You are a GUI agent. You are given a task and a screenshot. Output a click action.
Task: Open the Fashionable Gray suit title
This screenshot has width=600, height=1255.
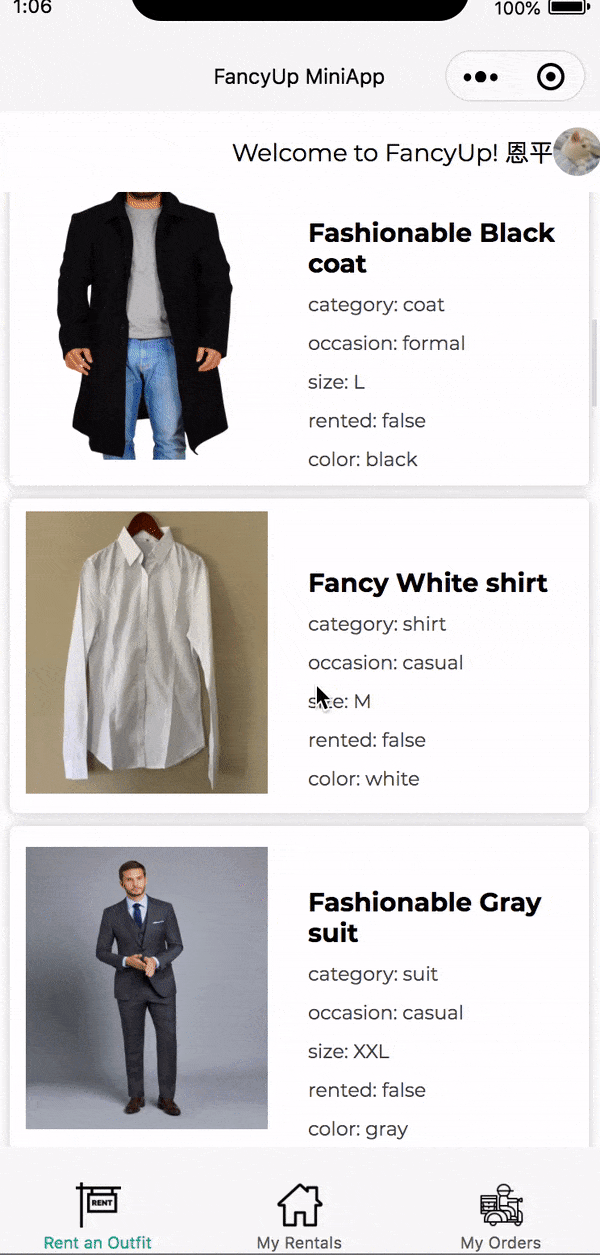tap(424, 917)
